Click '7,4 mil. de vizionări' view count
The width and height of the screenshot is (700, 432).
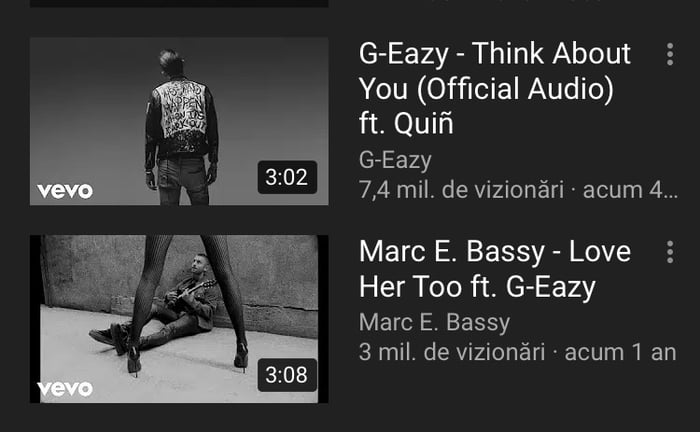coord(462,190)
